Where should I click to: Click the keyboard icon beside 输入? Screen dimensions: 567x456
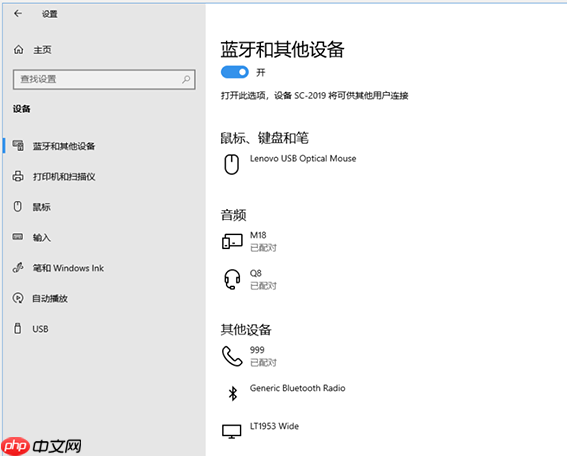coord(17,237)
